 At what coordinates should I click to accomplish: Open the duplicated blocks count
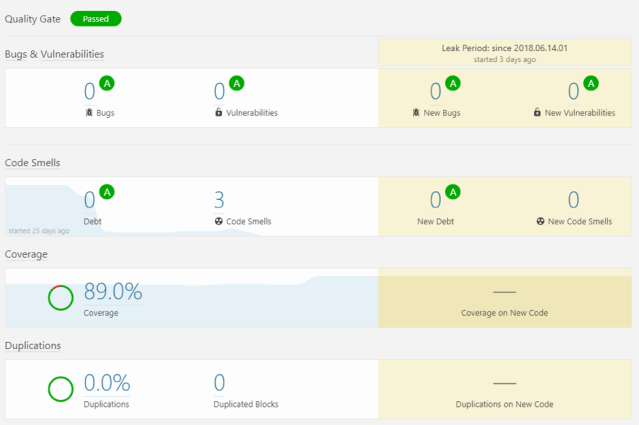(219, 383)
